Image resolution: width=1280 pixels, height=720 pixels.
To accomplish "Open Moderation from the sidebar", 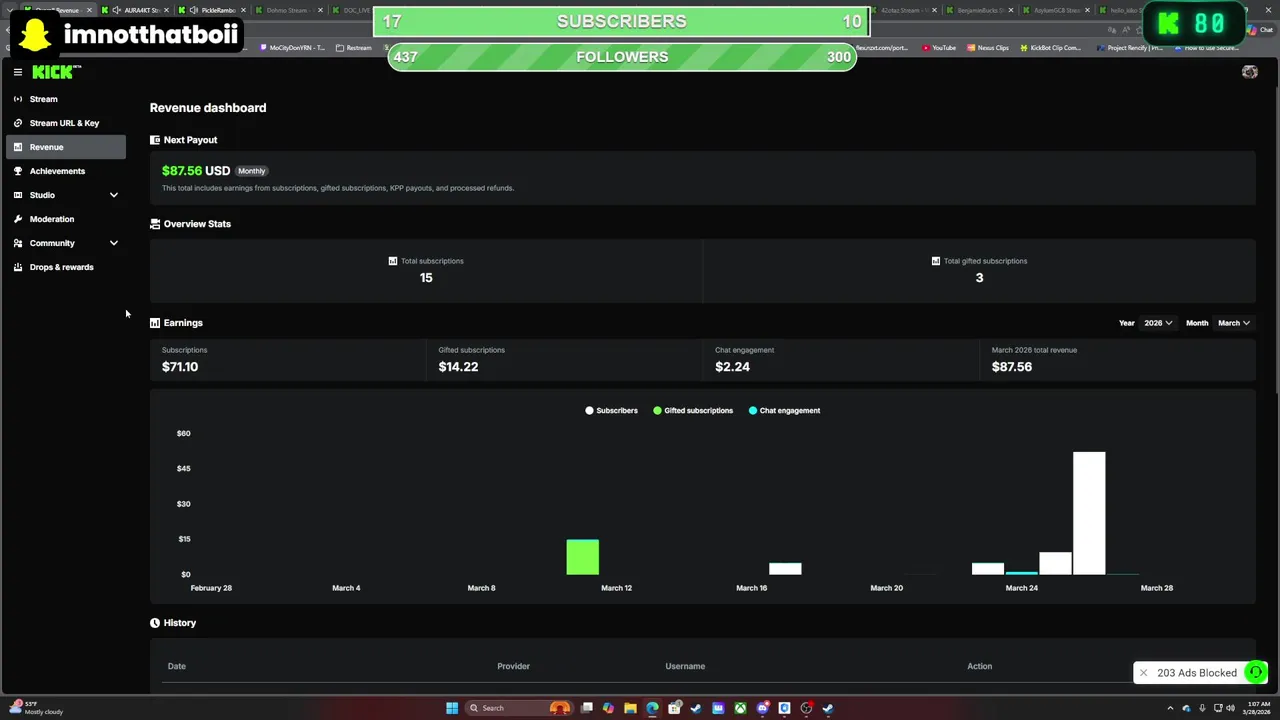I will point(66,219).
